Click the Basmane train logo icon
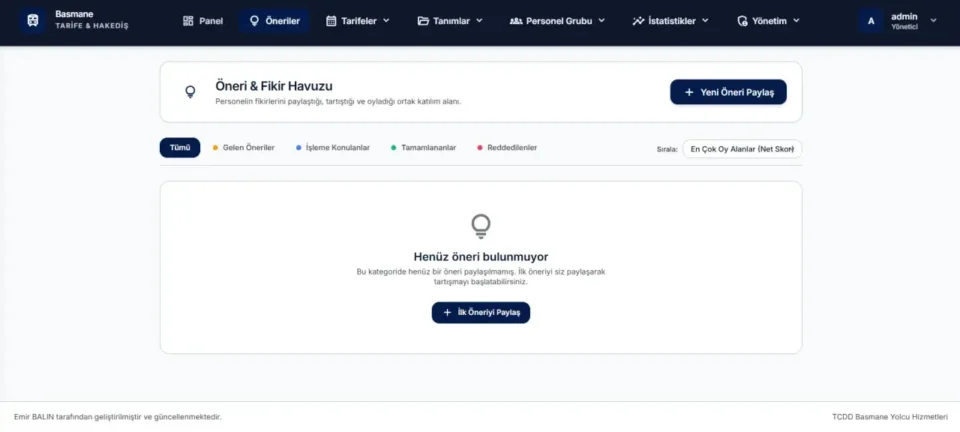This screenshot has width=960, height=432. (x=33, y=20)
